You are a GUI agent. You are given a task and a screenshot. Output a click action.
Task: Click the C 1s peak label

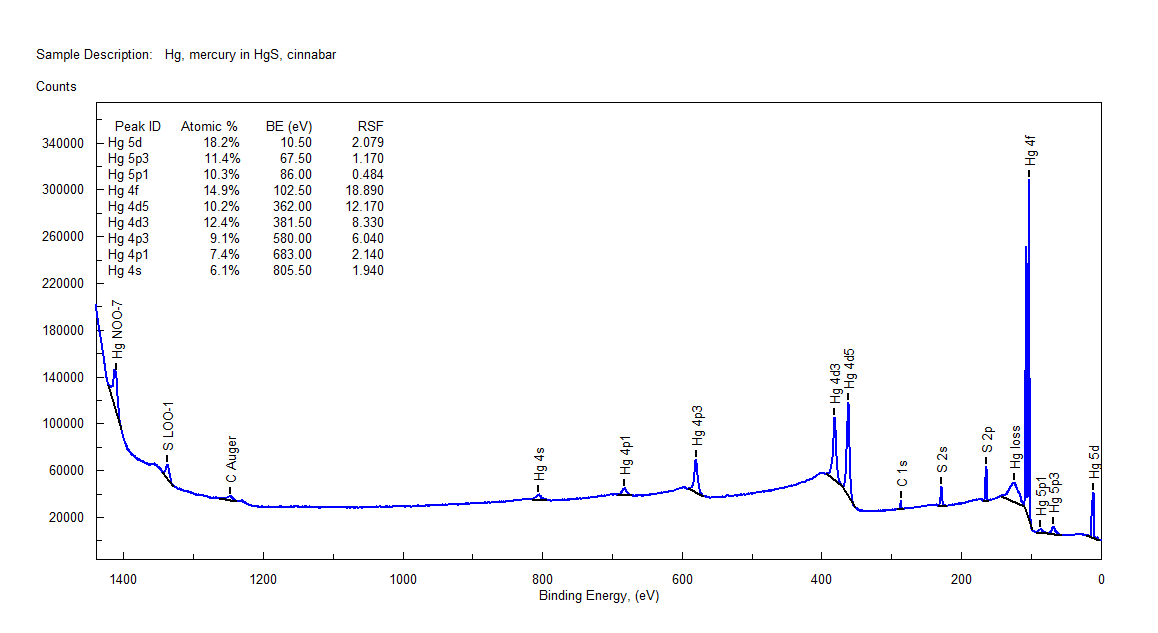point(901,475)
